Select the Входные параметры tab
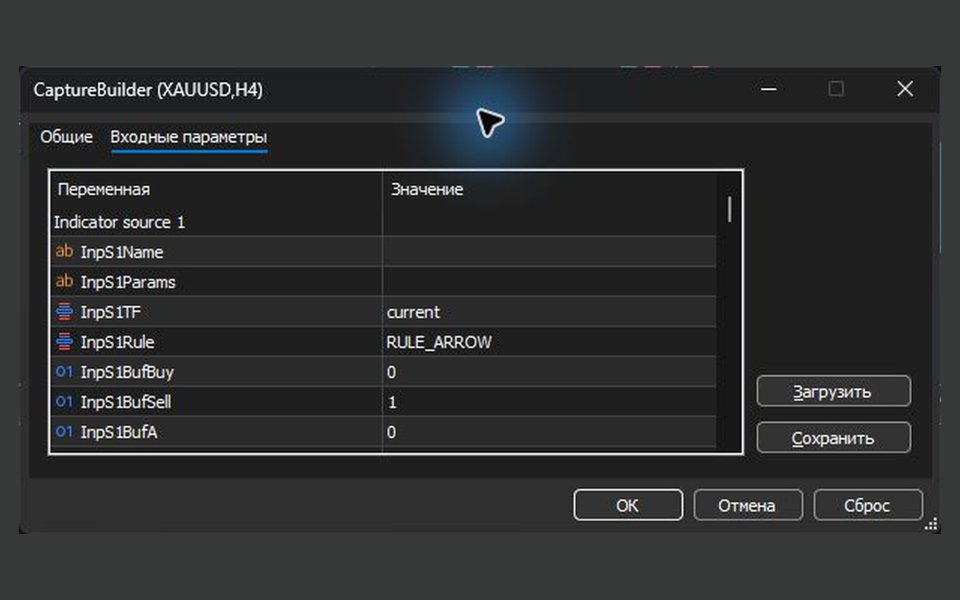The image size is (960, 600). pos(189,137)
